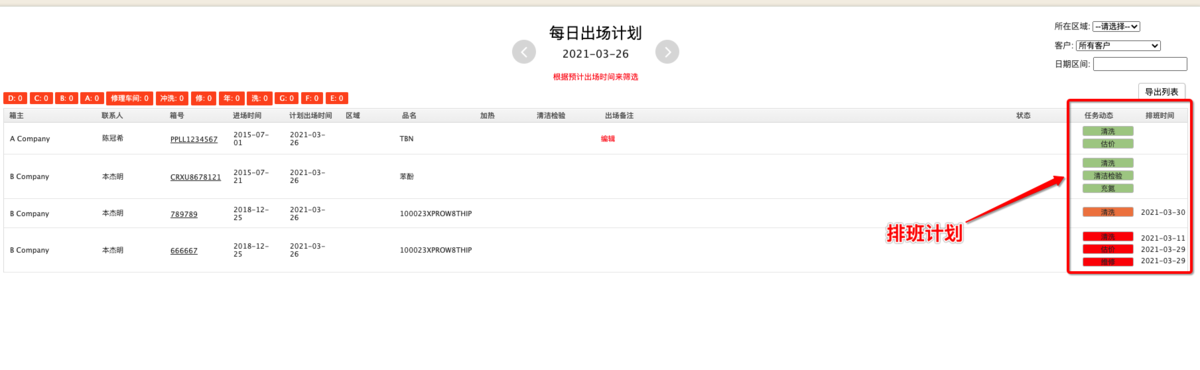Click the 排班时间 column header

coord(1161,115)
